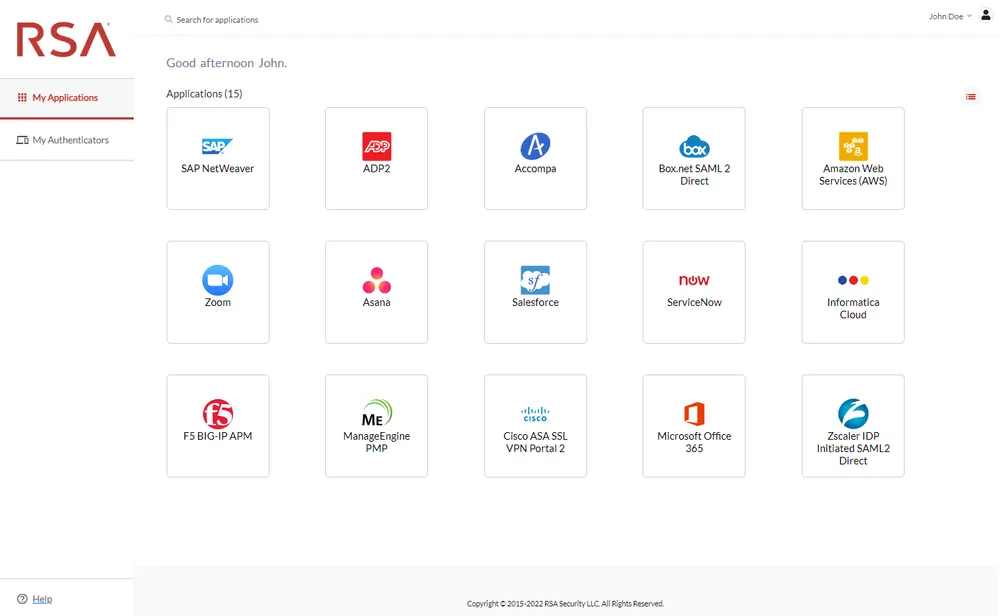Click the F5 BIG-IP APM label
This screenshot has width=1000, height=616.
tap(217, 436)
